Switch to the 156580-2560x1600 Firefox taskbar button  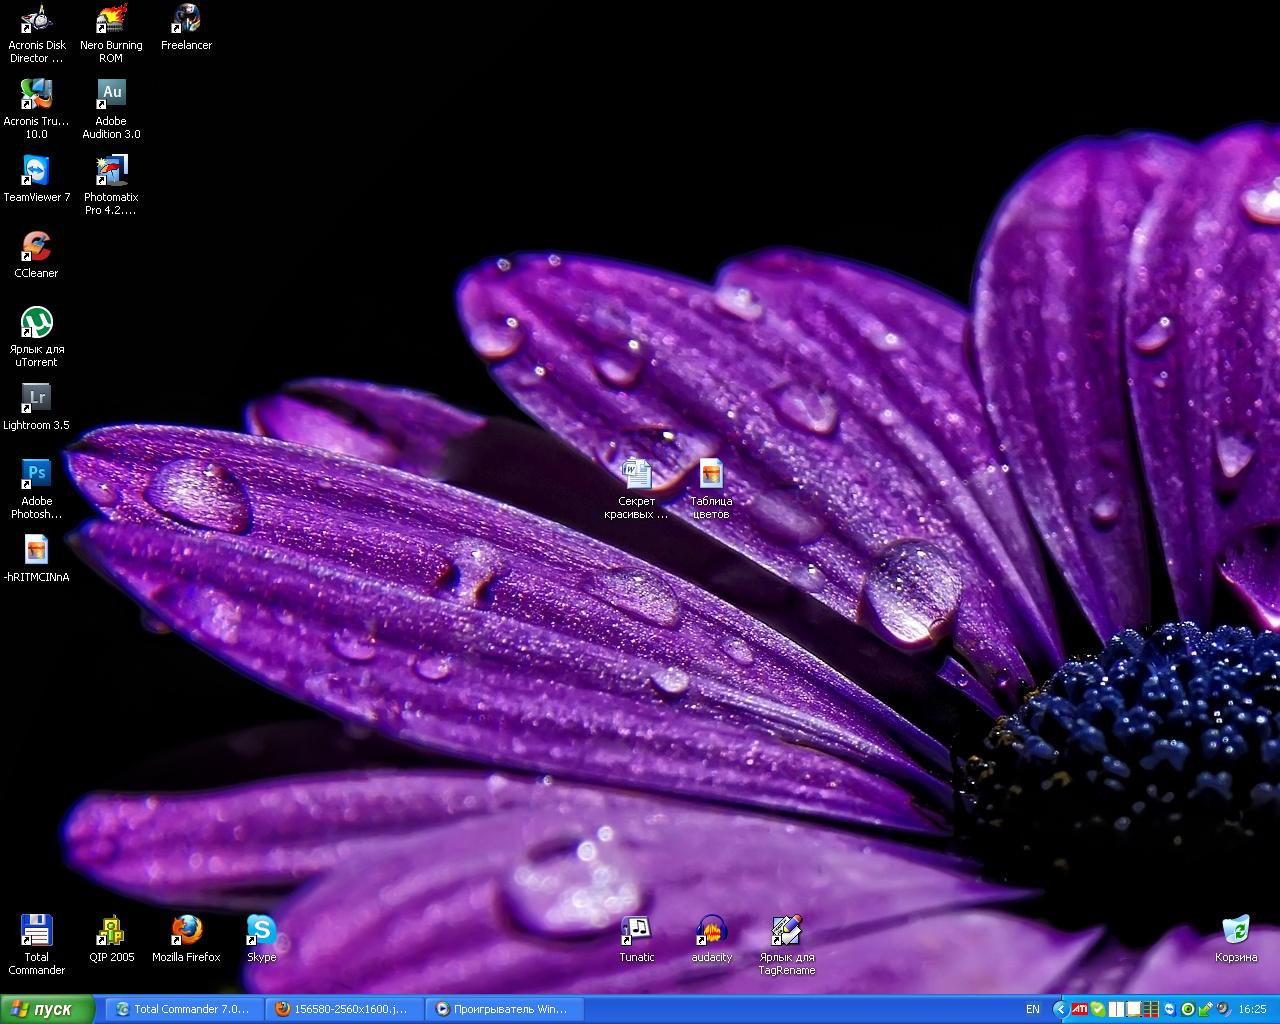coord(346,1009)
